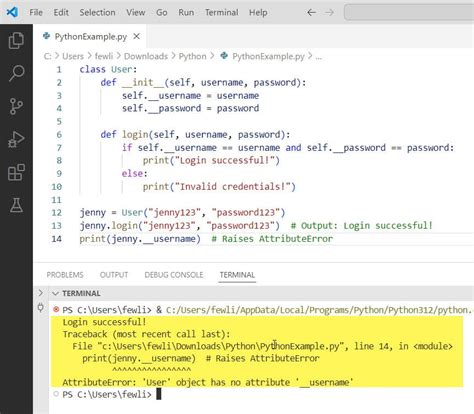Open the Extensions view icon
The height and width of the screenshot is (414, 474).
coord(16,172)
